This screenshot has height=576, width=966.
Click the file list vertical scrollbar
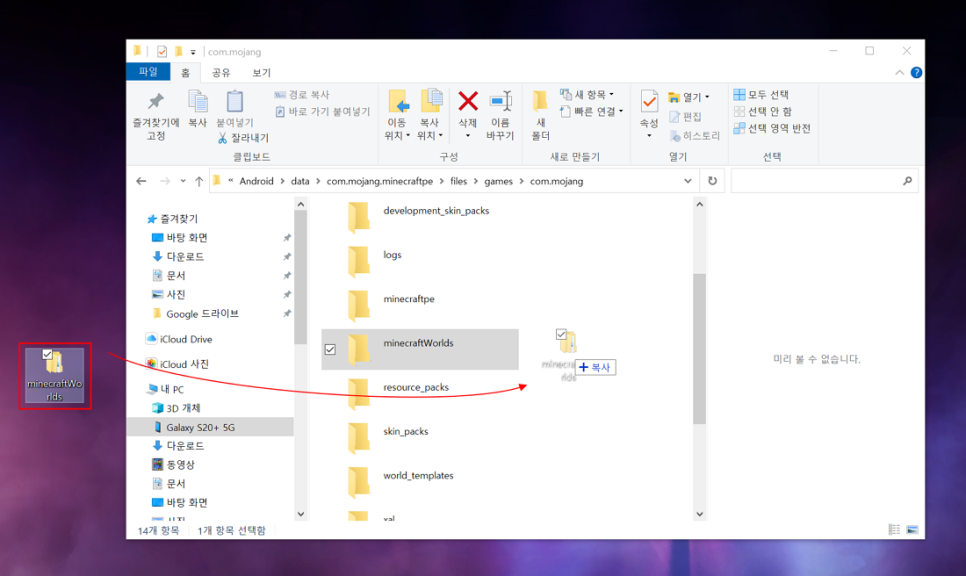(x=699, y=349)
